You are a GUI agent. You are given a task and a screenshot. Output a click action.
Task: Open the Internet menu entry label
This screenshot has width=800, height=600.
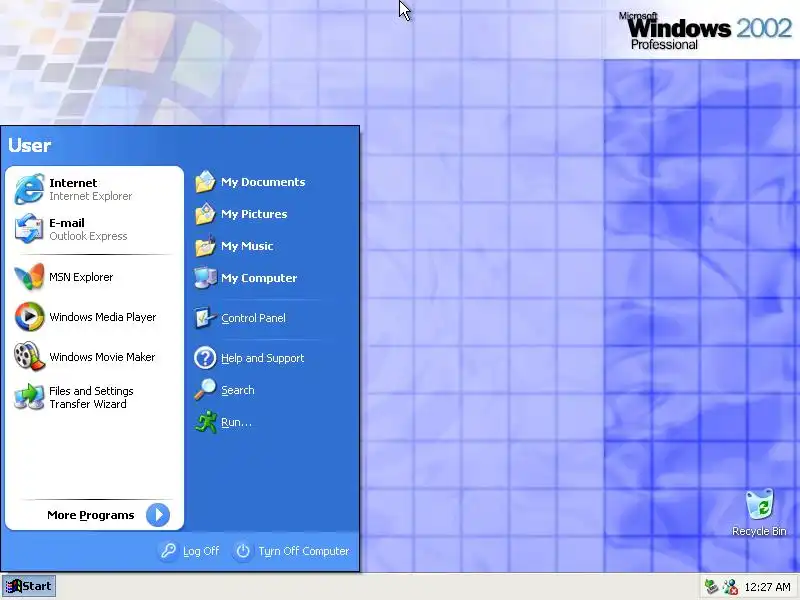73,183
